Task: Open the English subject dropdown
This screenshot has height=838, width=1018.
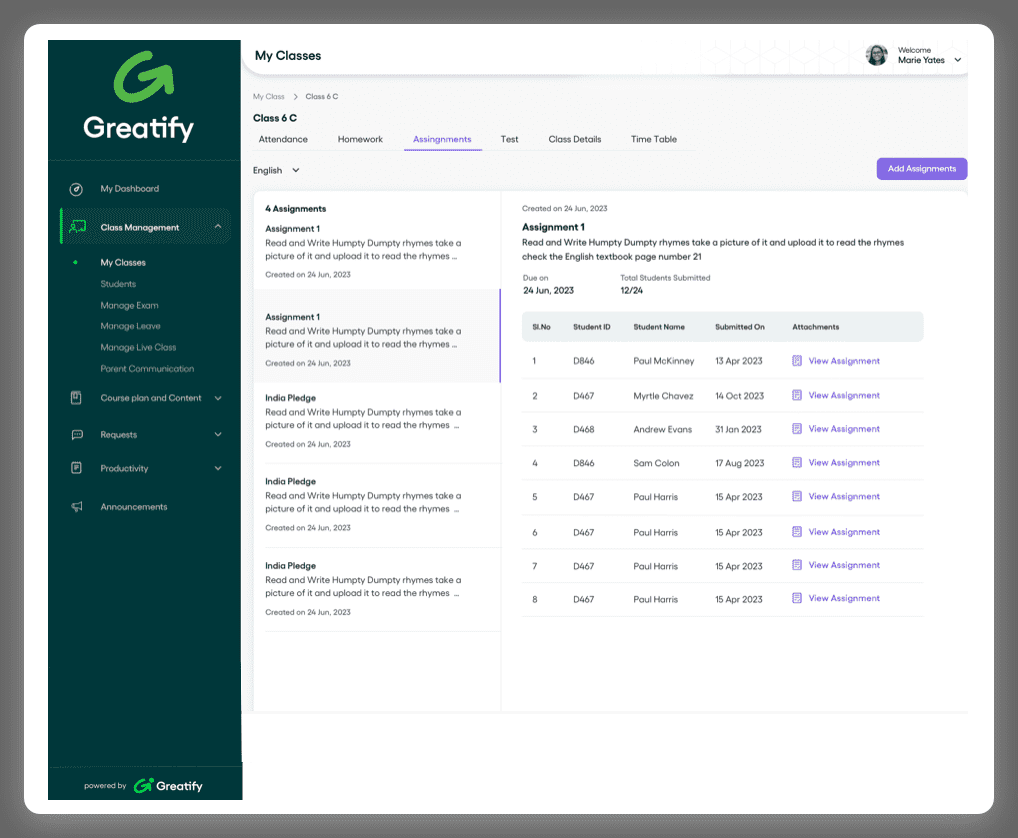Action: click(x=277, y=170)
